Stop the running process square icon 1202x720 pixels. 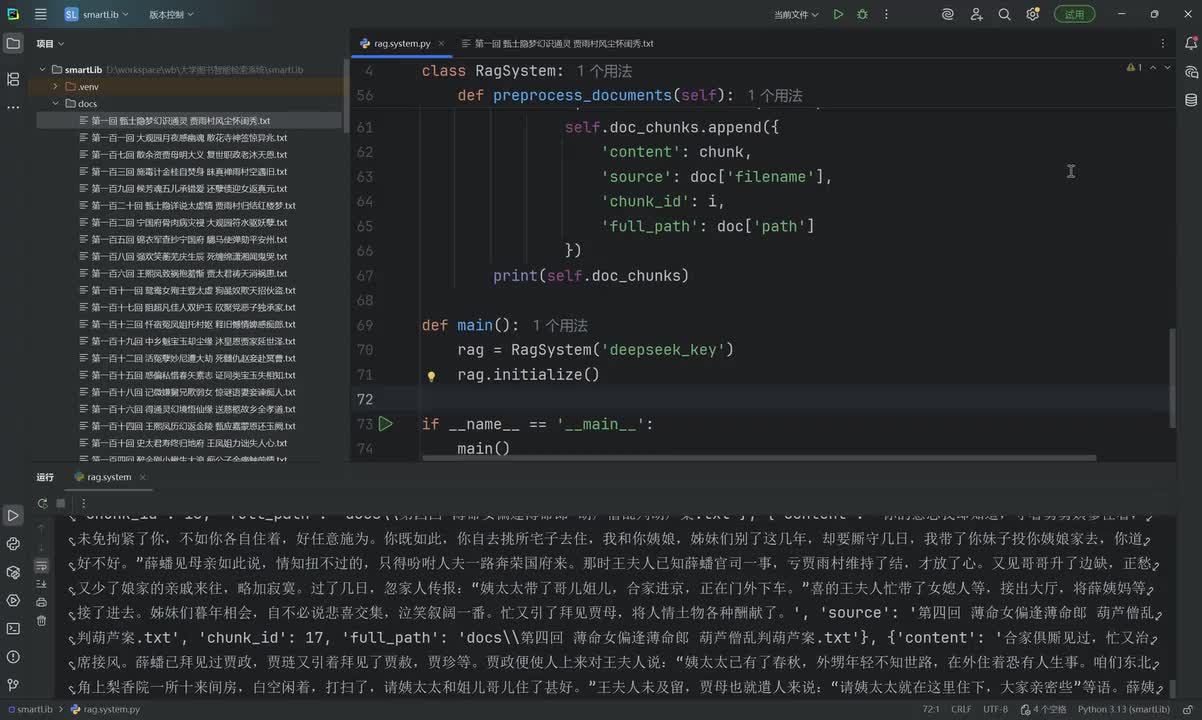click(61, 504)
